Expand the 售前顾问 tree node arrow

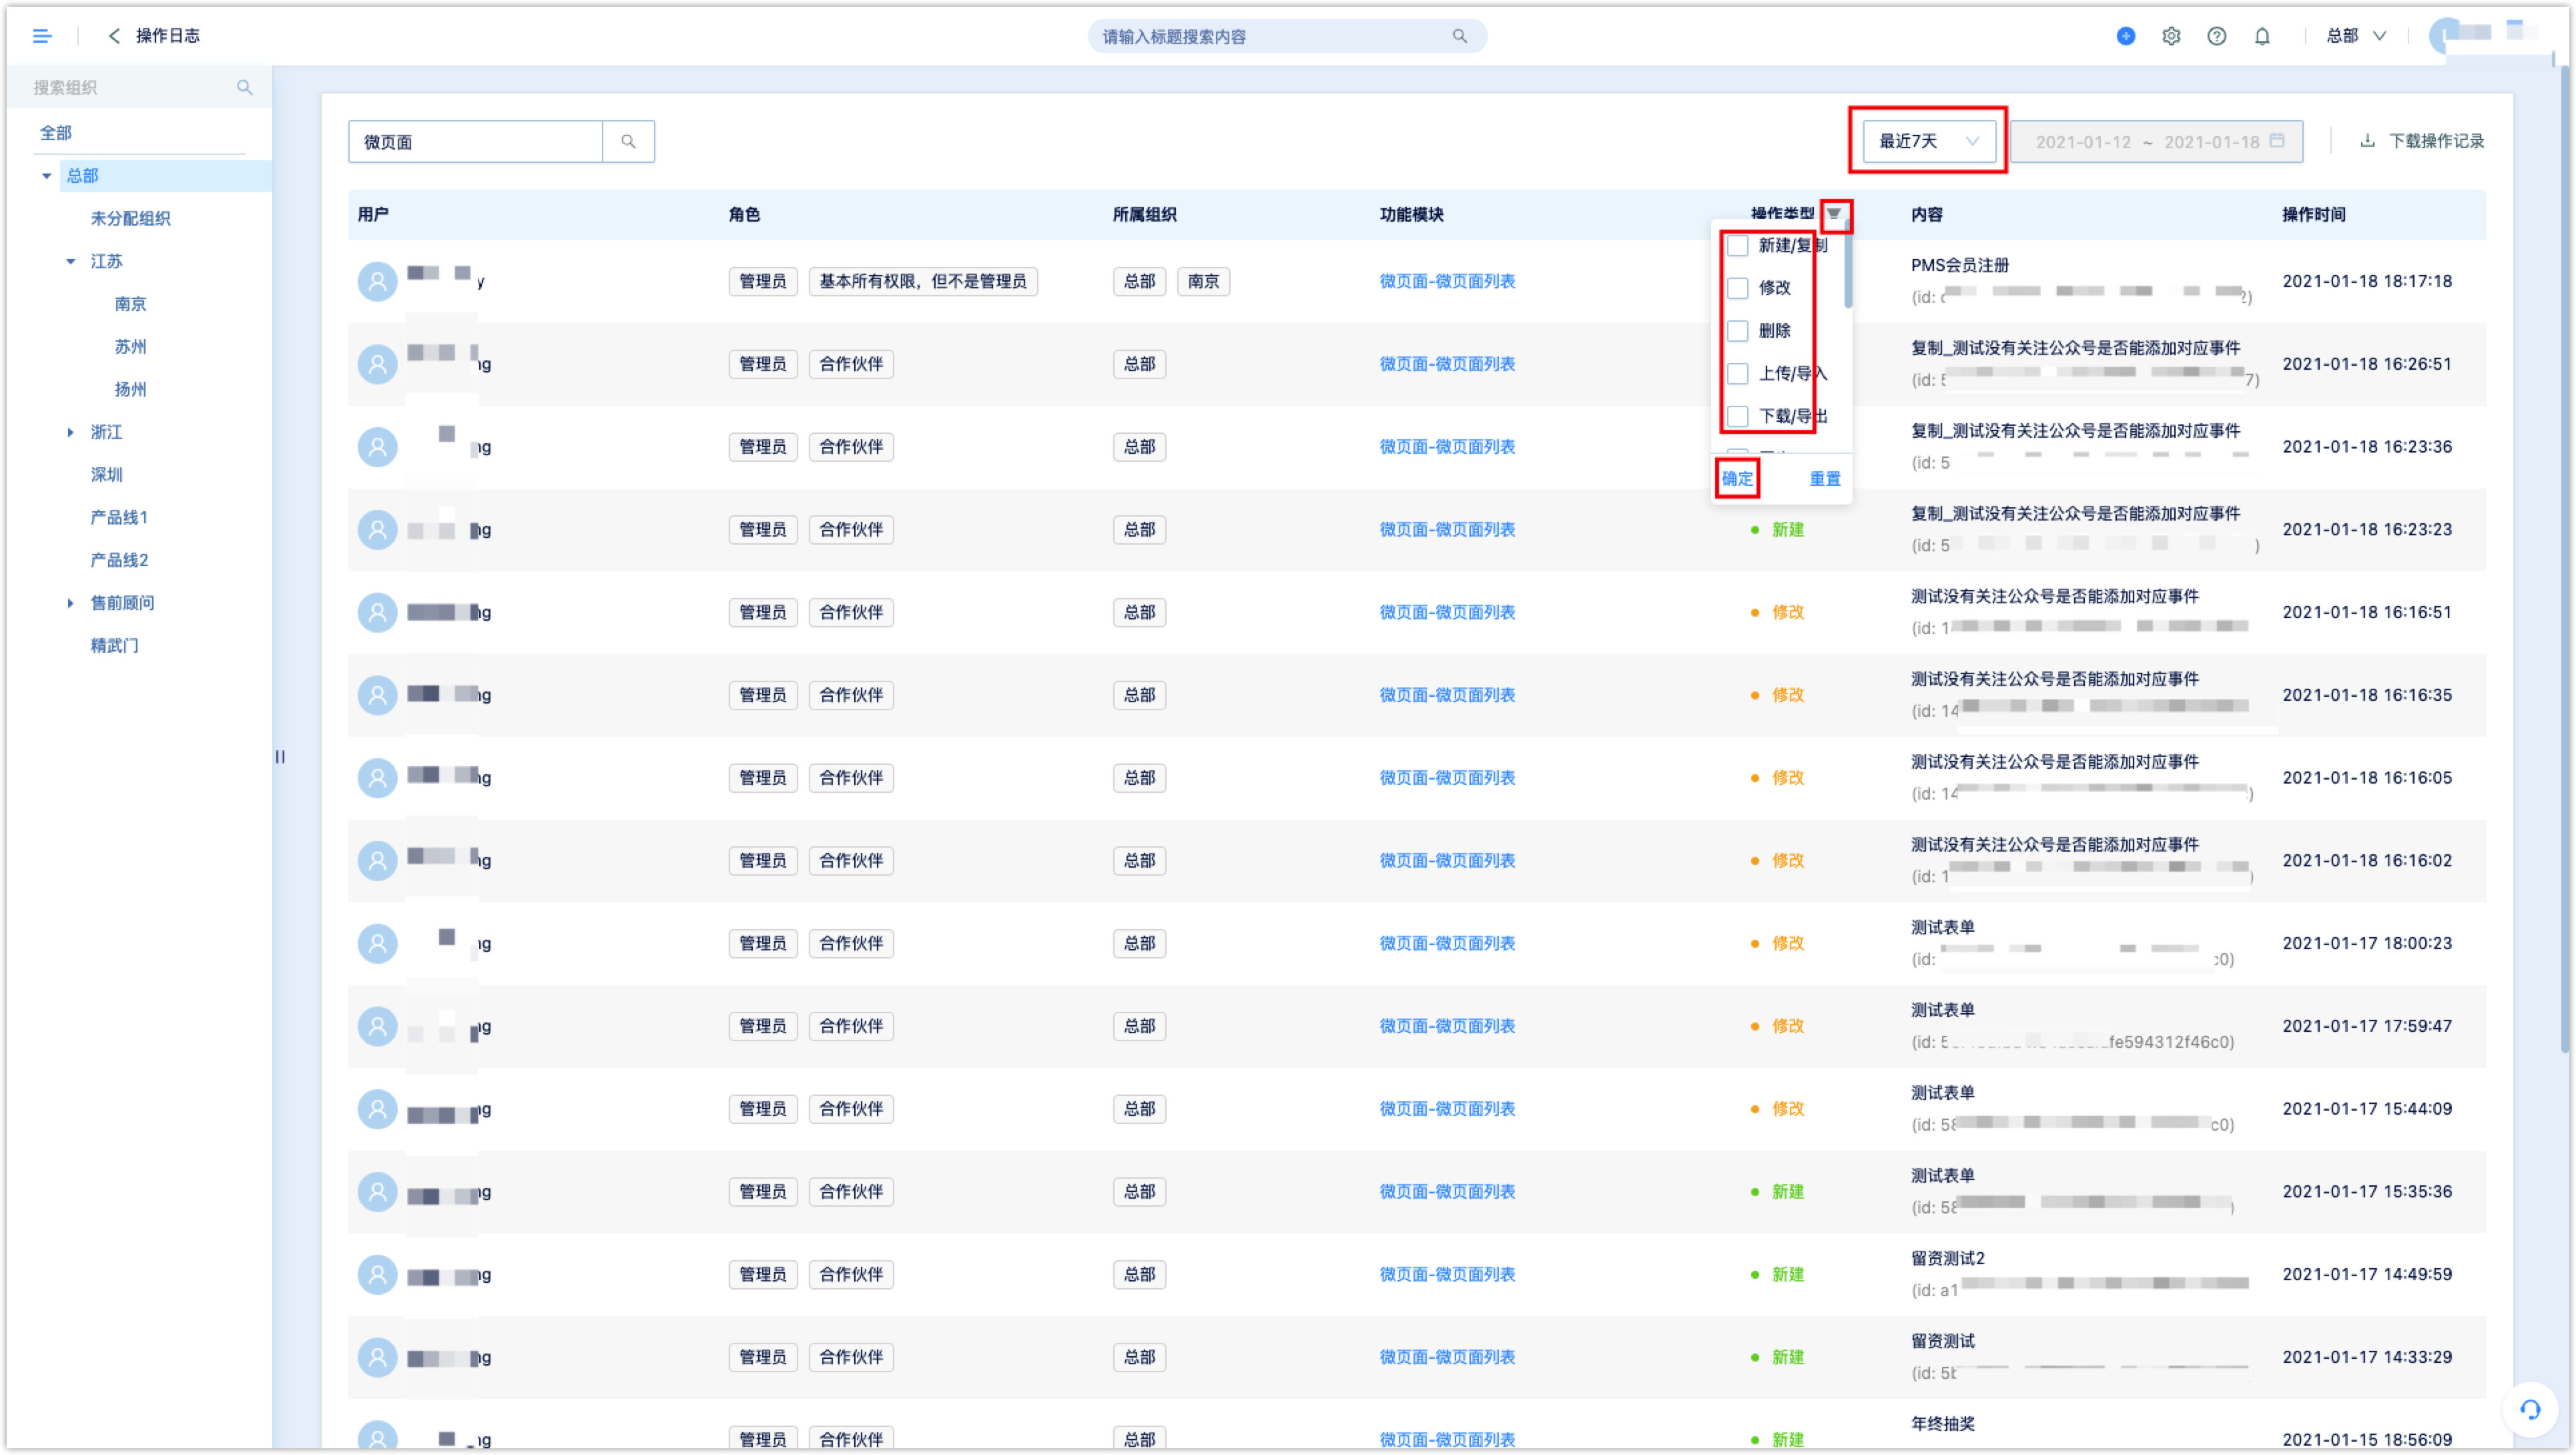click(x=70, y=603)
